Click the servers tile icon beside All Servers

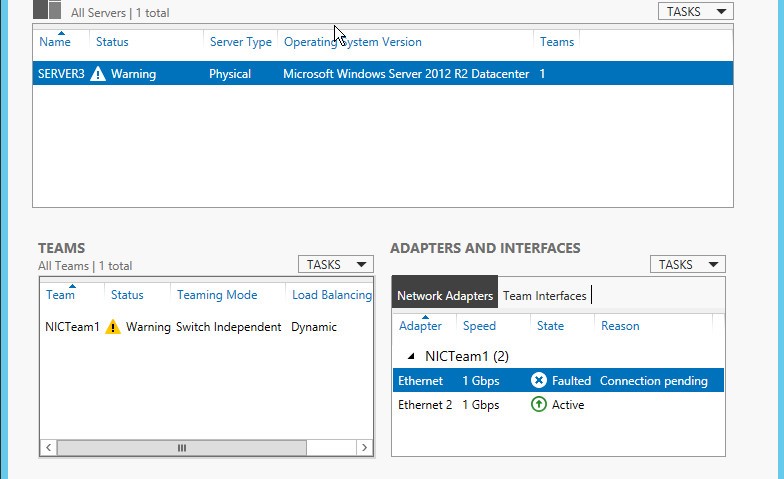coord(46,11)
